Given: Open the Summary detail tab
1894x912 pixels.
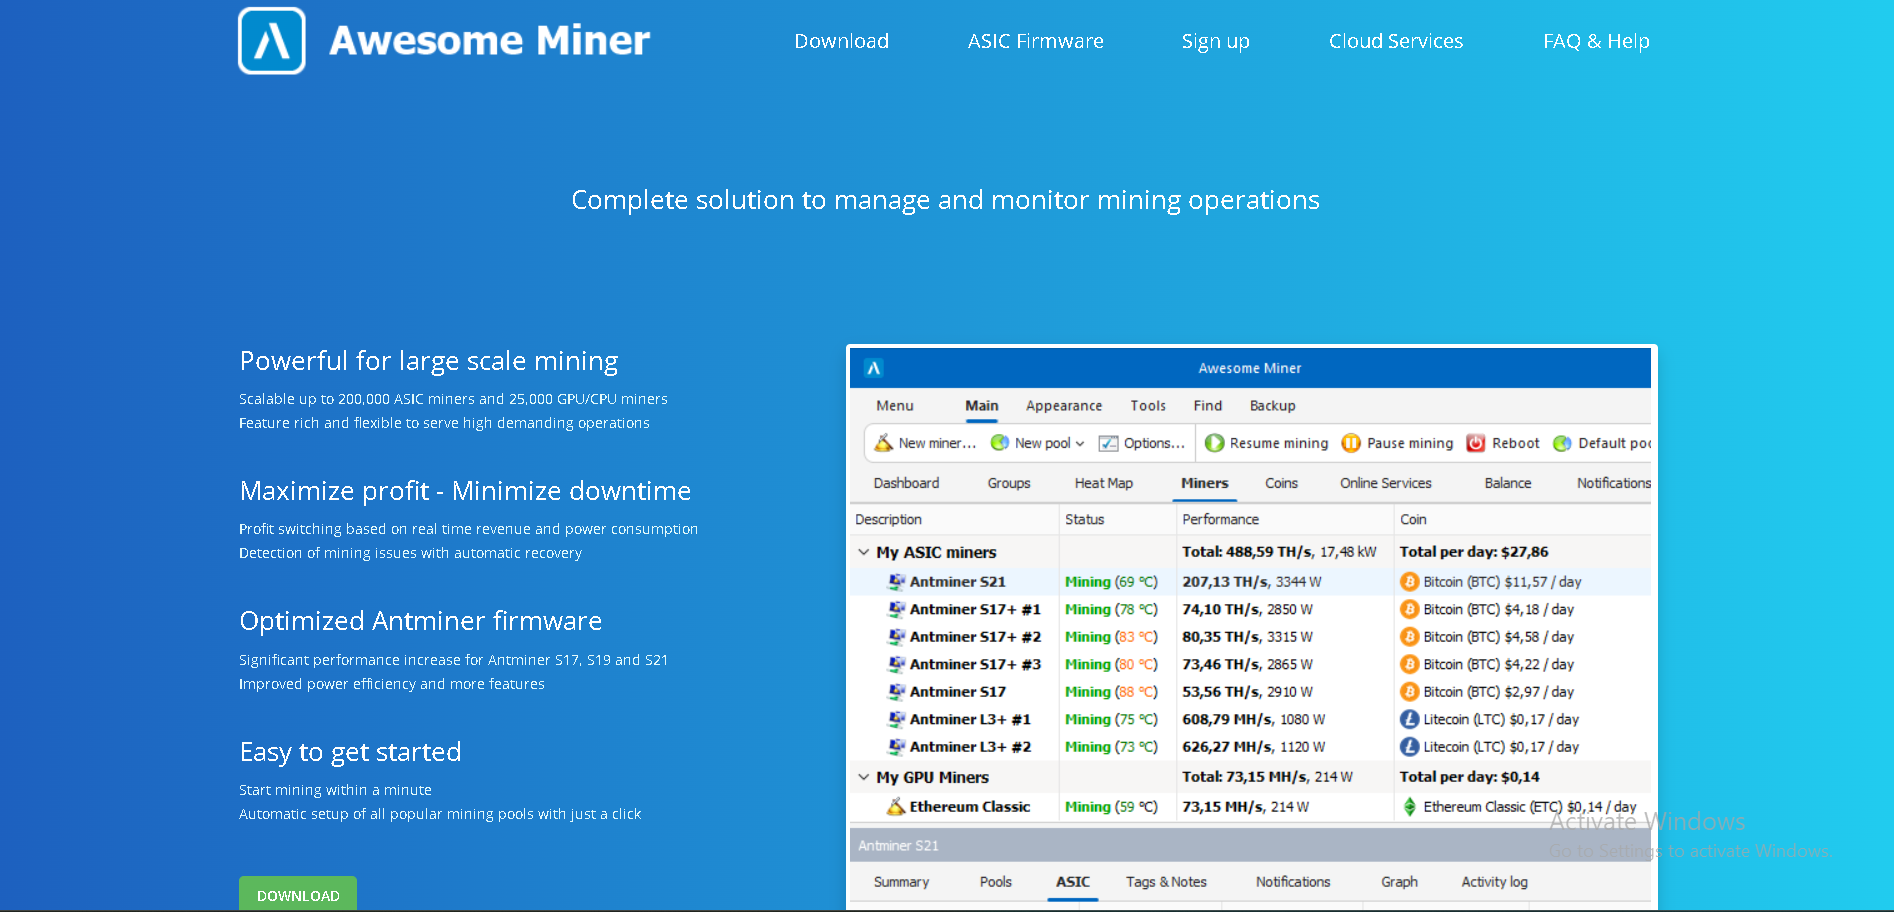Looking at the screenshot, I should [x=901, y=882].
